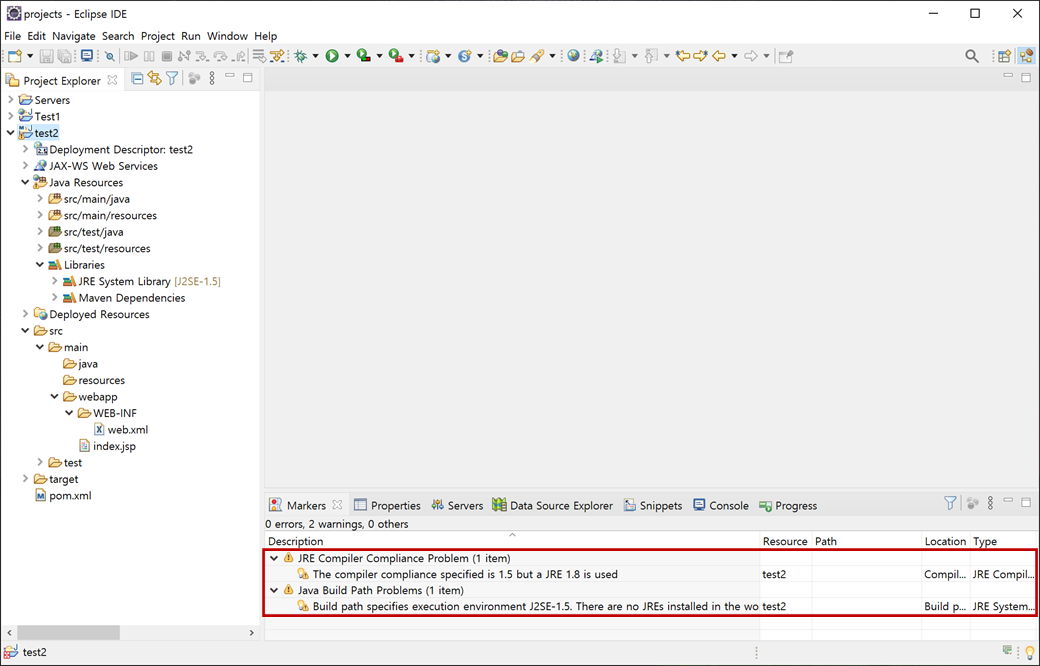Select pom.xml in Project Explorer
This screenshot has height=666, width=1040.
click(x=63, y=496)
